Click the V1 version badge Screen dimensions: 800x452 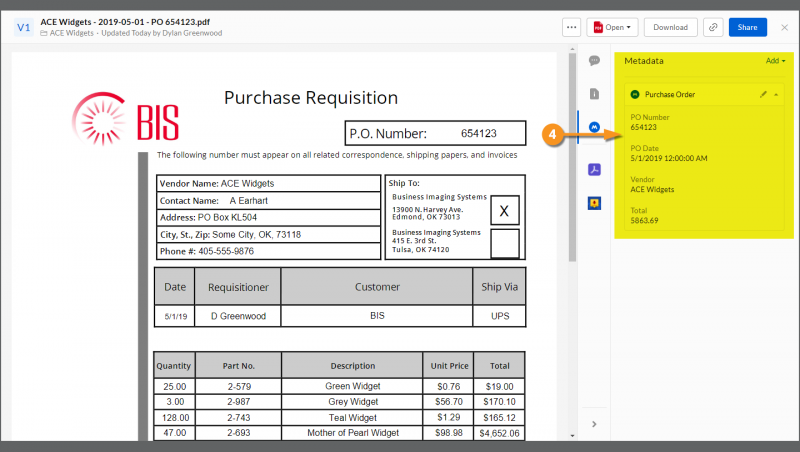(x=23, y=27)
